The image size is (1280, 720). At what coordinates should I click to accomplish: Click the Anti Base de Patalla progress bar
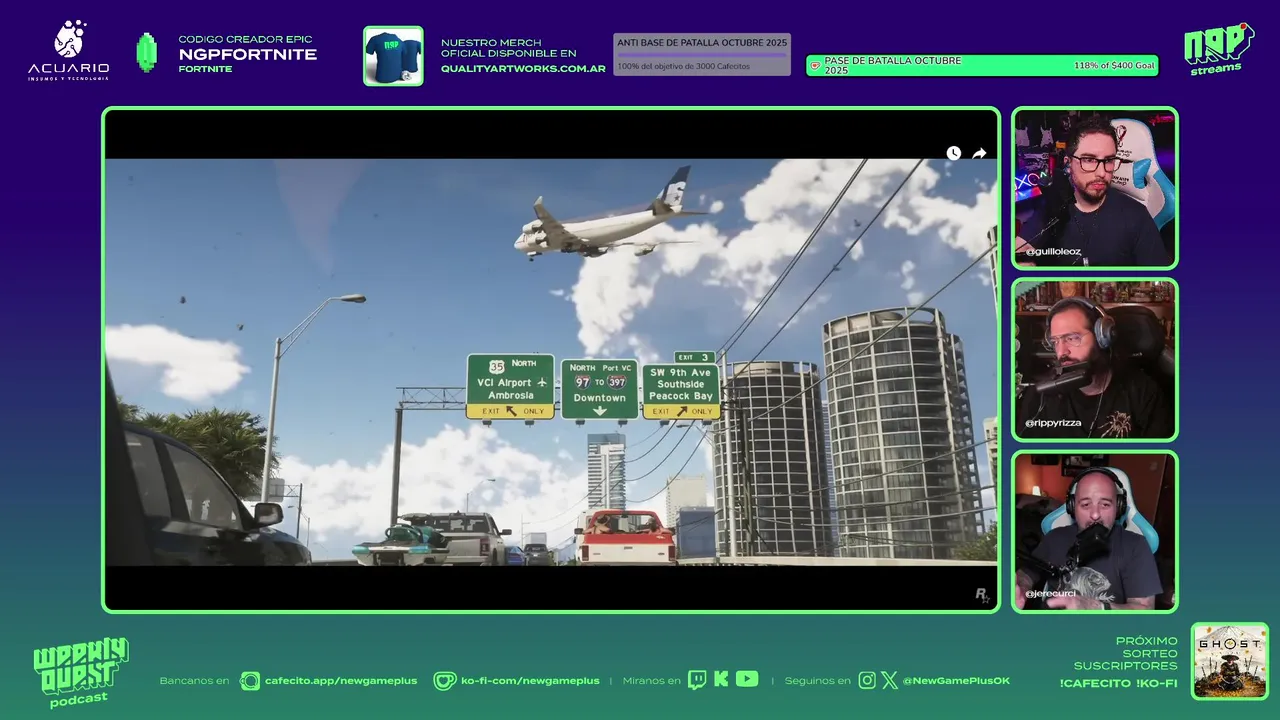(702, 55)
